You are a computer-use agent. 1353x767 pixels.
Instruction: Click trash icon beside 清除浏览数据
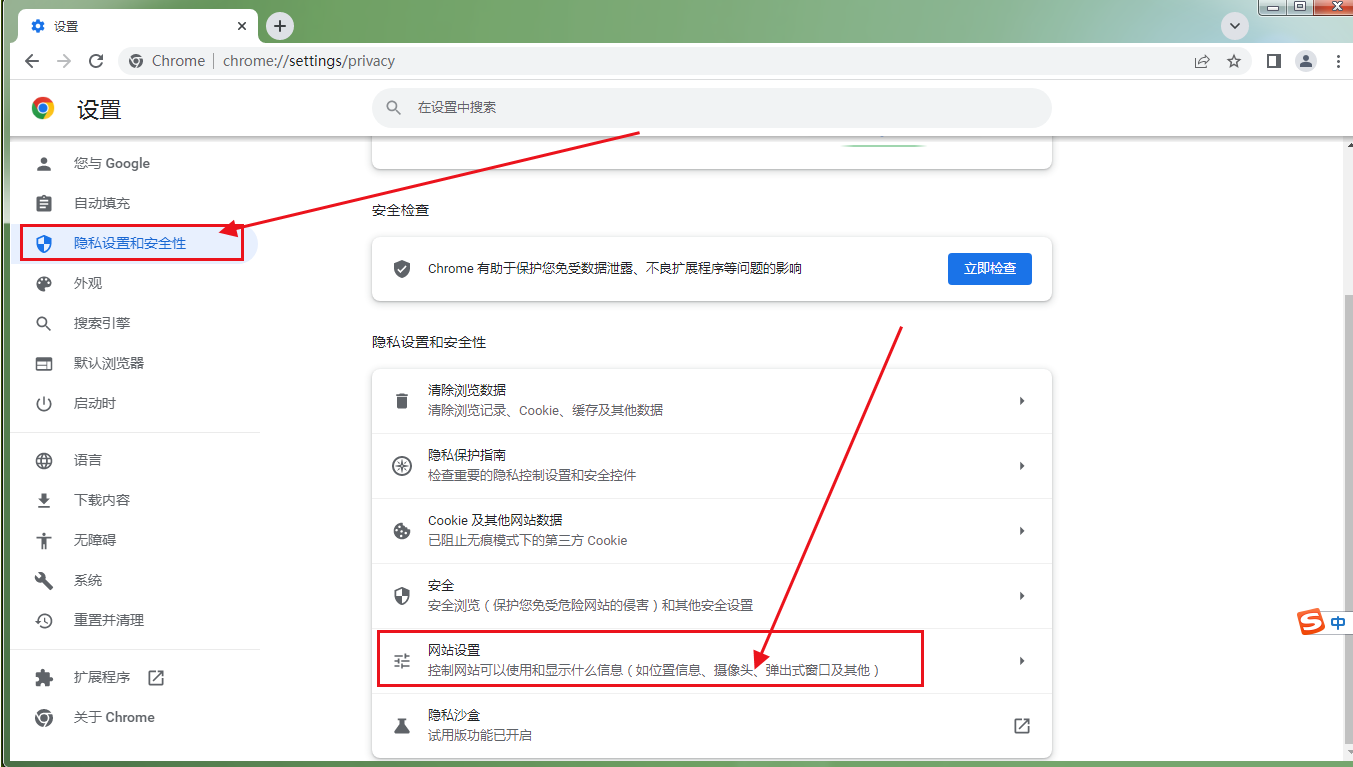(x=402, y=401)
